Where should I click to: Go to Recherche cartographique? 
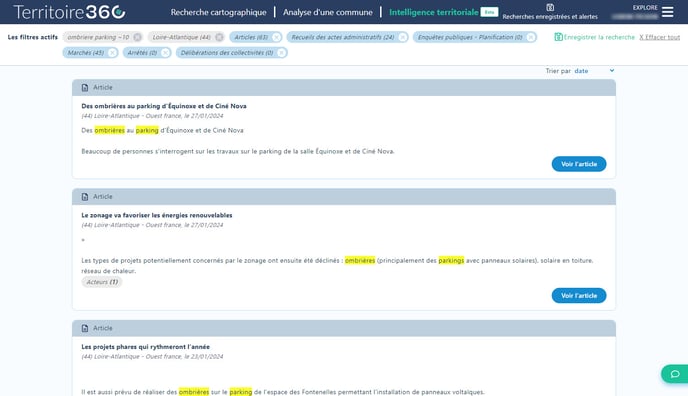[x=219, y=12]
